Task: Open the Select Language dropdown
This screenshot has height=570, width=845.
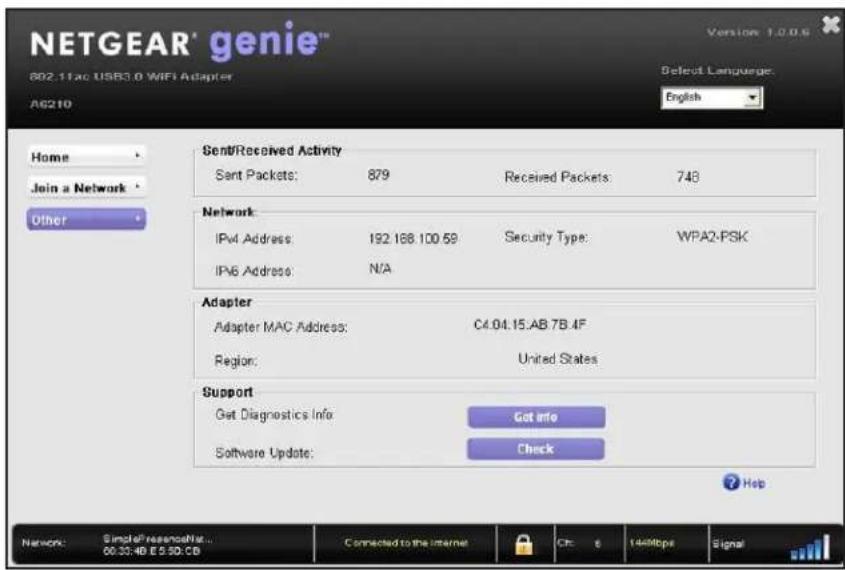Action: [x=711, y=98]
